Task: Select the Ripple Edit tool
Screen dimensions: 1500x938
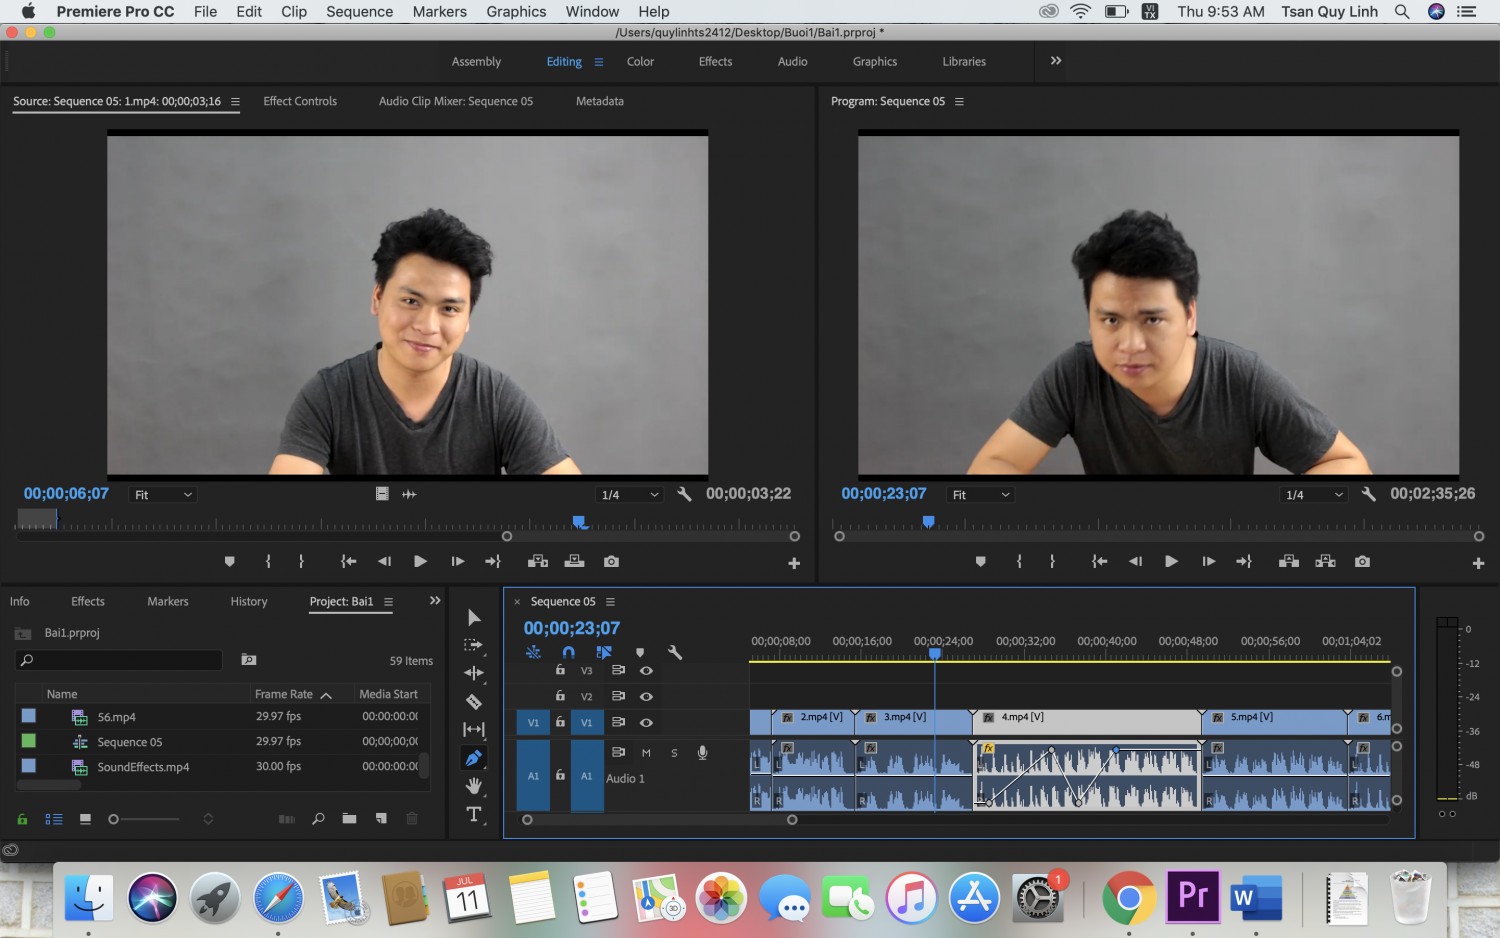Action: click(x=474, y=673)
